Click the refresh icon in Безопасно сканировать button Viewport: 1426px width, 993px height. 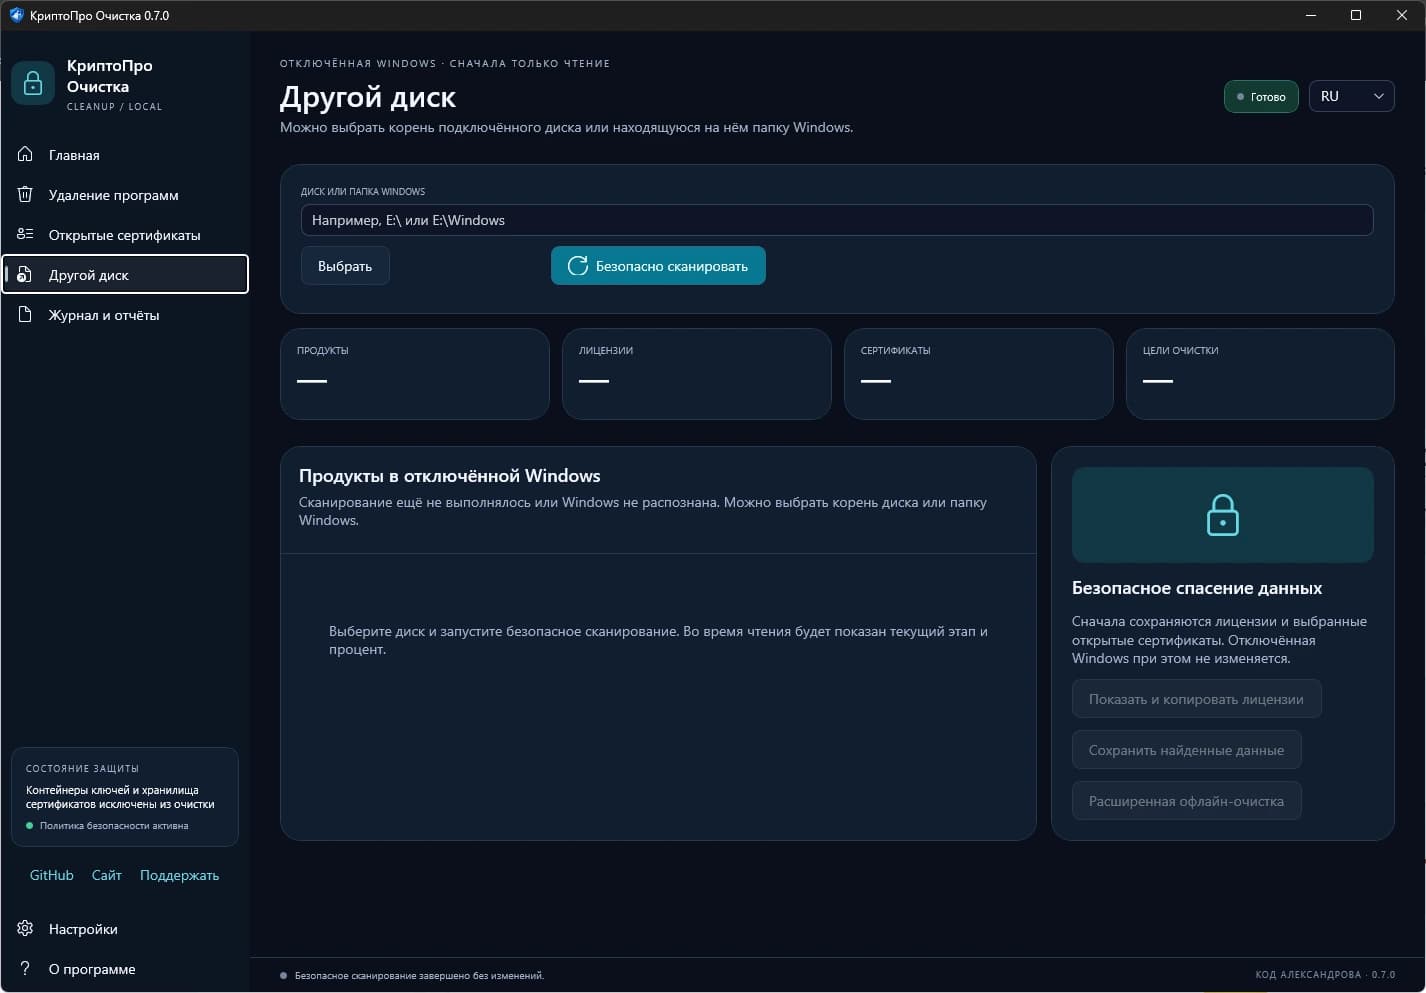[578, 266]
